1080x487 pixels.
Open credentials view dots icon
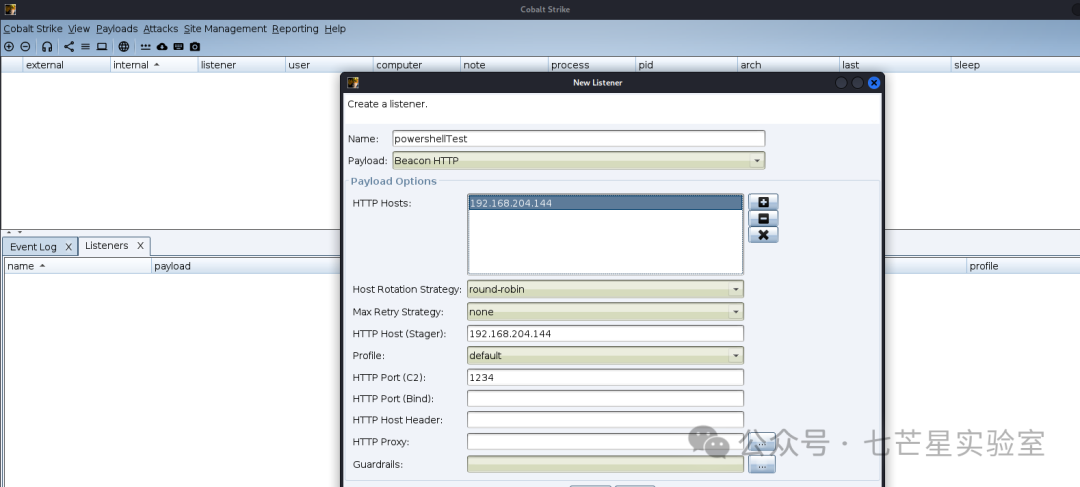click(x=145, y=47)
